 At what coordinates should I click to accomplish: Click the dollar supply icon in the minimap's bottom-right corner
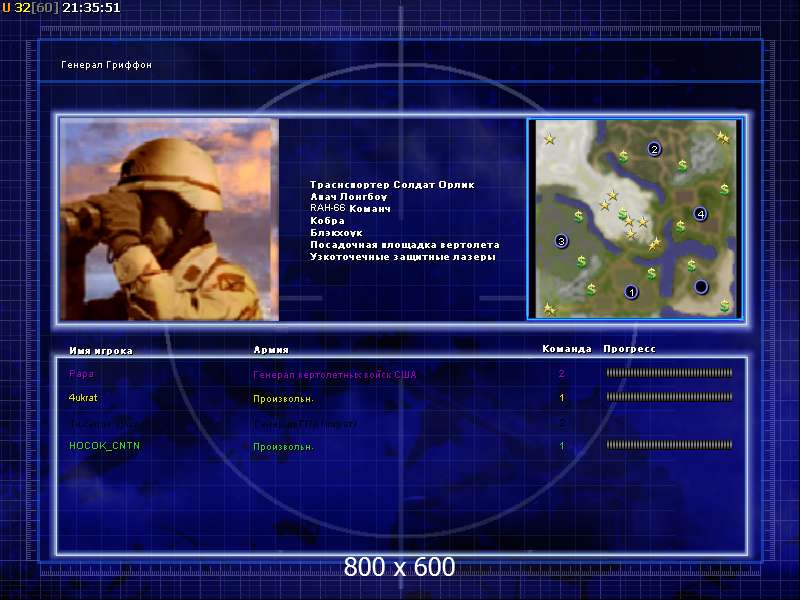click(x=724, y=306)
